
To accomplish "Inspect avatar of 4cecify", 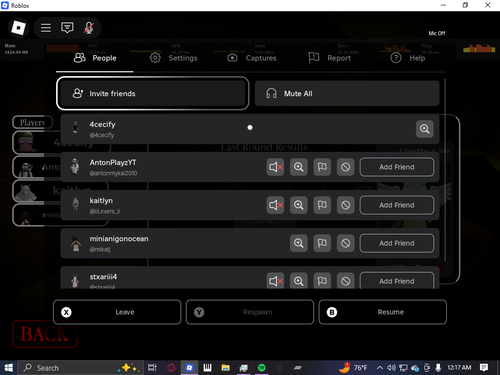I will pyautogui.click(x=425, y=129).
